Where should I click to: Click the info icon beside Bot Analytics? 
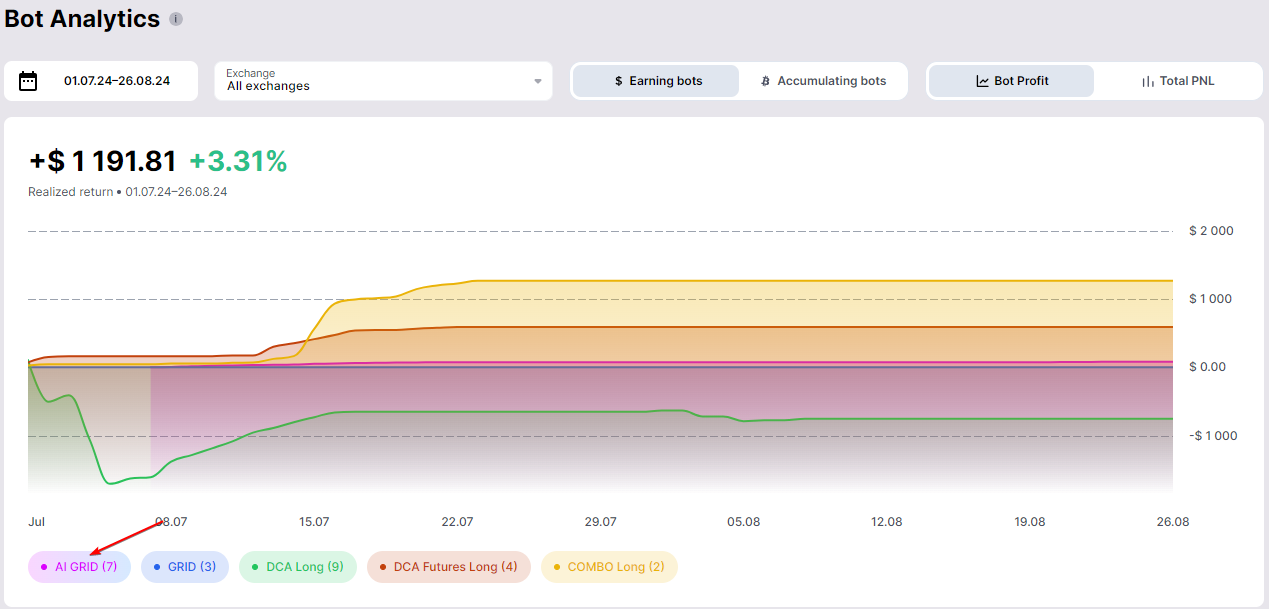click(176, 19)
